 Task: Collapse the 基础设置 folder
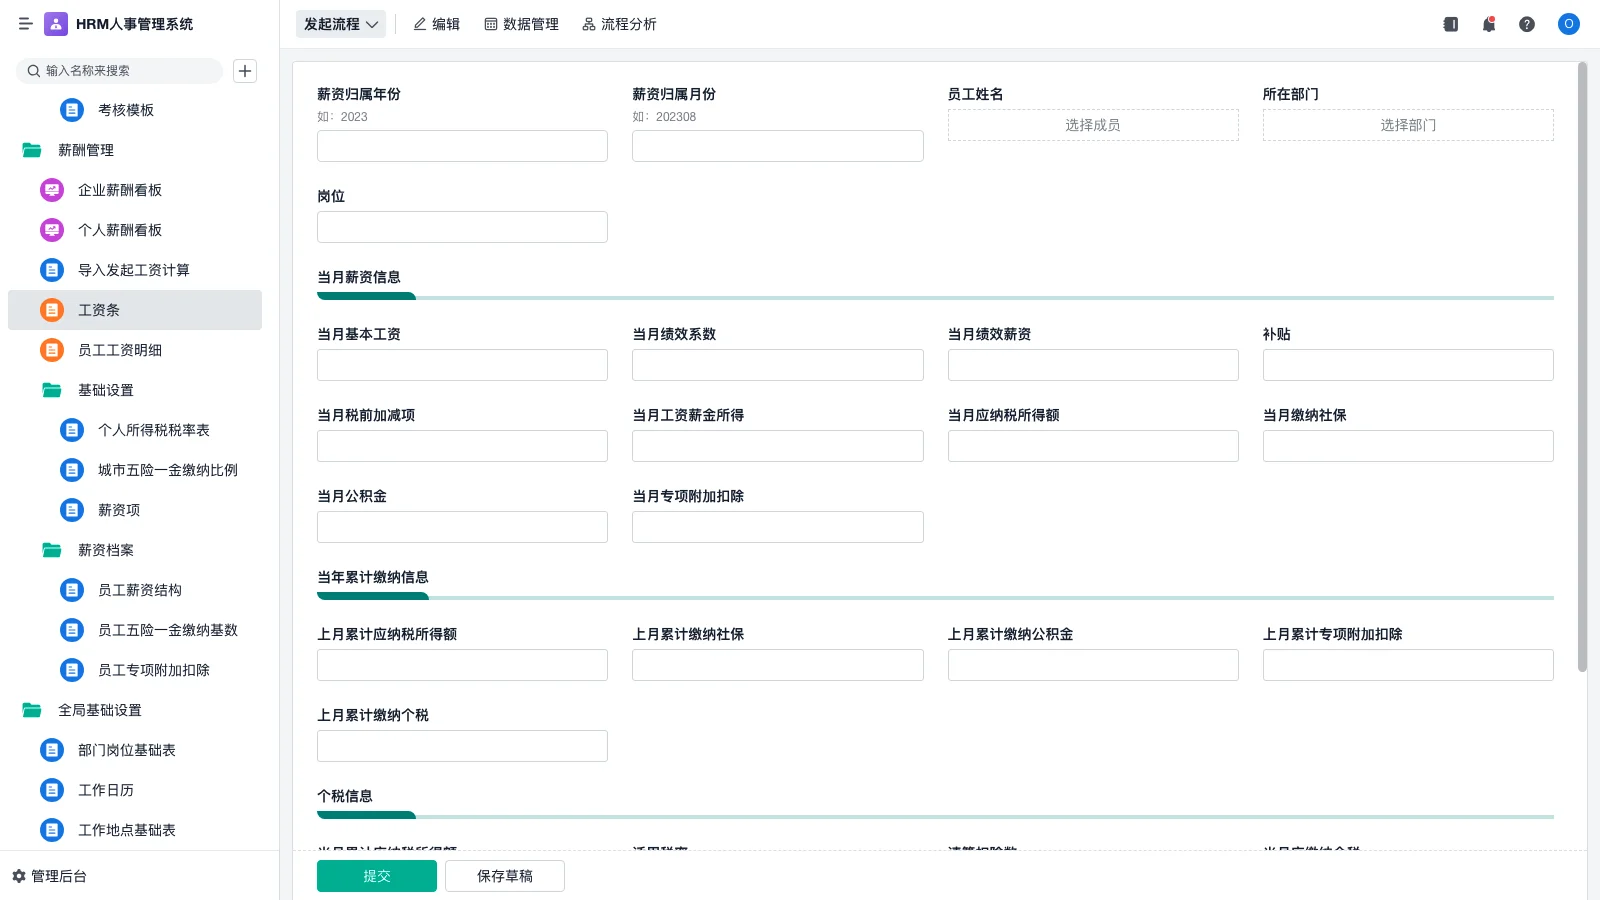click(52, 390)
